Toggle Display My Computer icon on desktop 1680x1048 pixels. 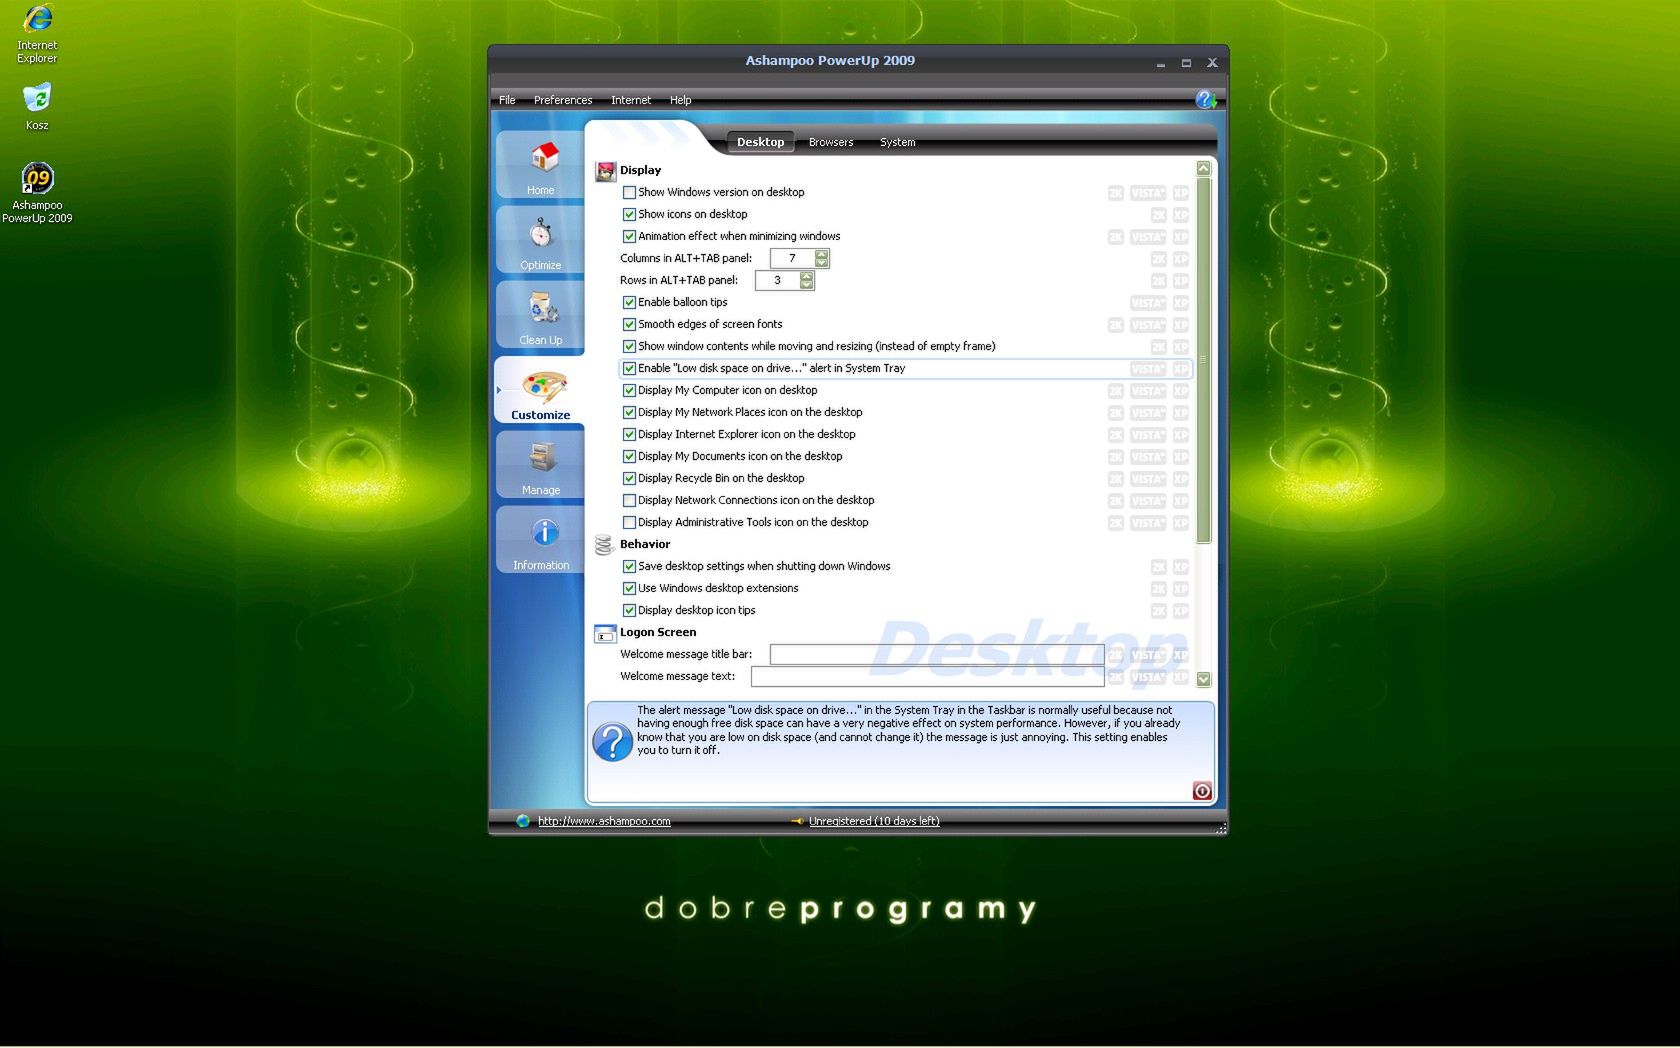(x=629, y=390)
